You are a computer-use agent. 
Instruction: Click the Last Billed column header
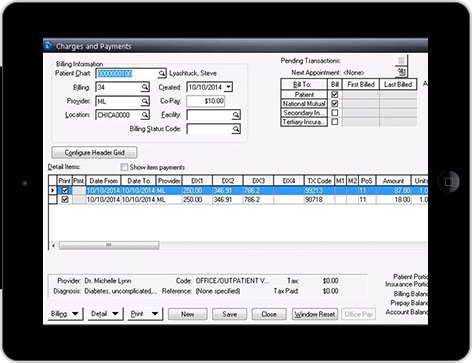pos(398,84)
